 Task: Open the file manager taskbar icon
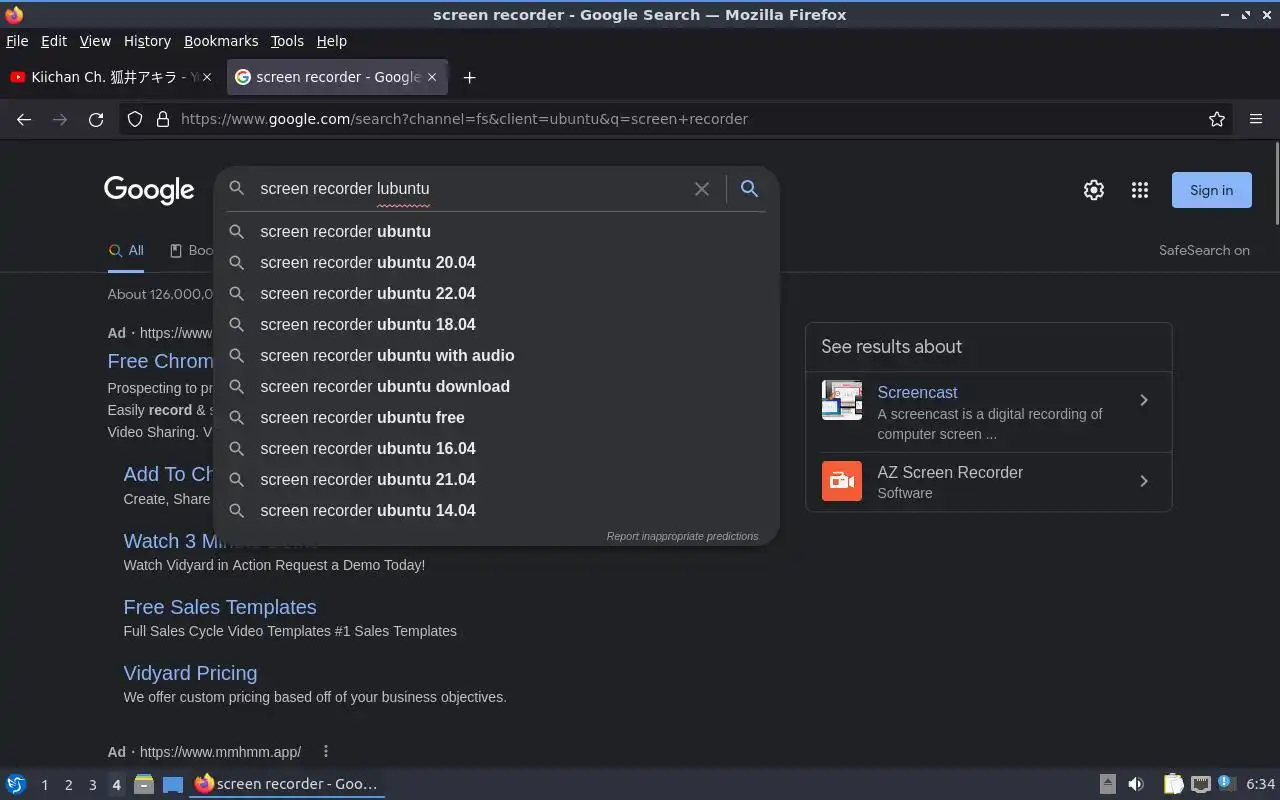[144, 784]
